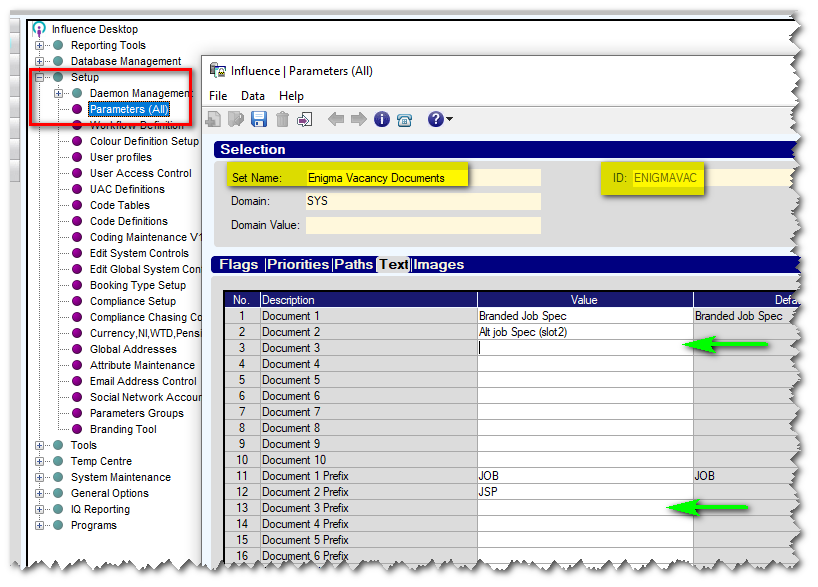This screenshot has width=818, height=587.
Task: Click the grey tag edit toolbar icon
Action: click(236, 119)
